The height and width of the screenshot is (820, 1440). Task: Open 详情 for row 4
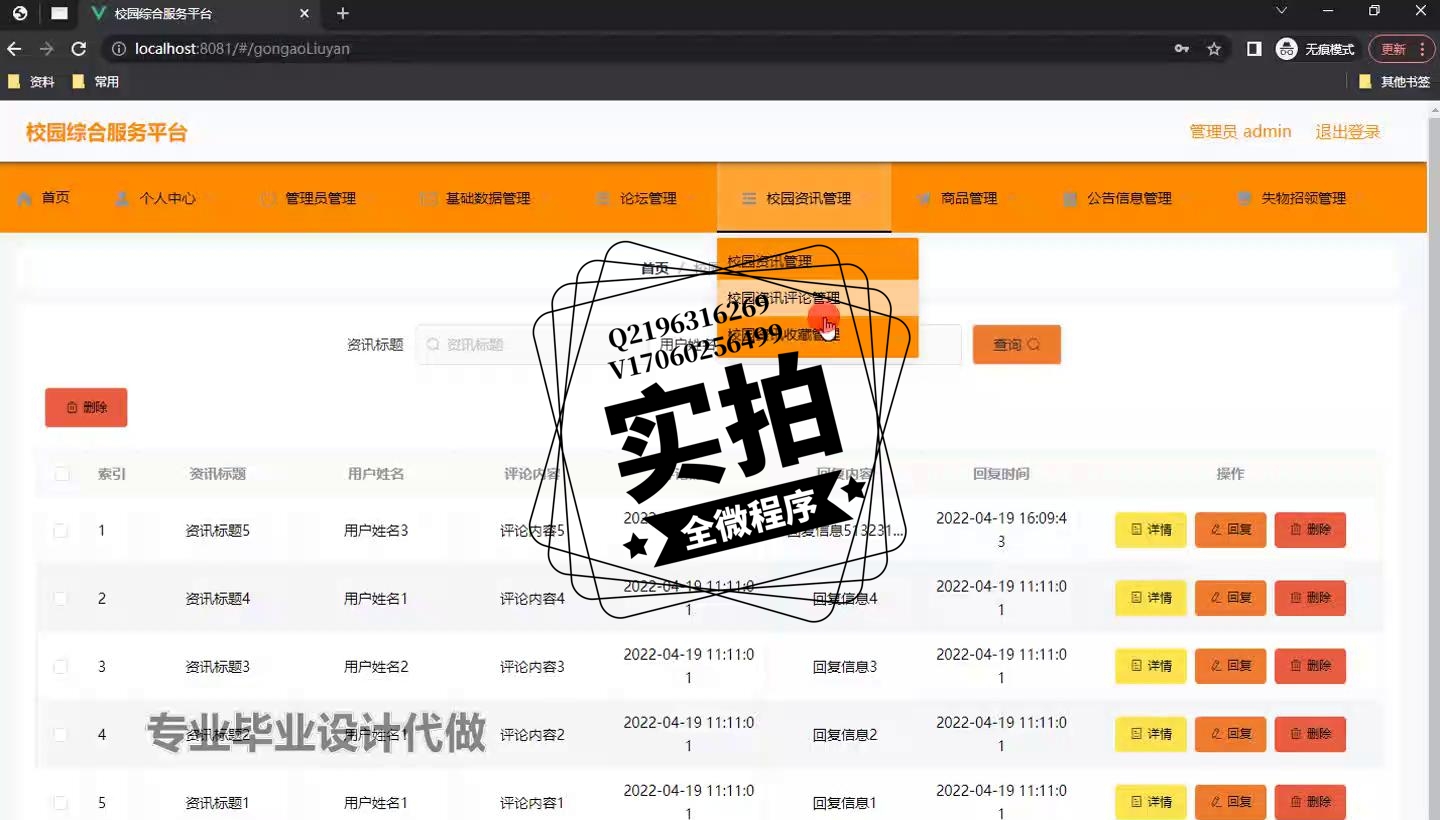(1151, 734)
